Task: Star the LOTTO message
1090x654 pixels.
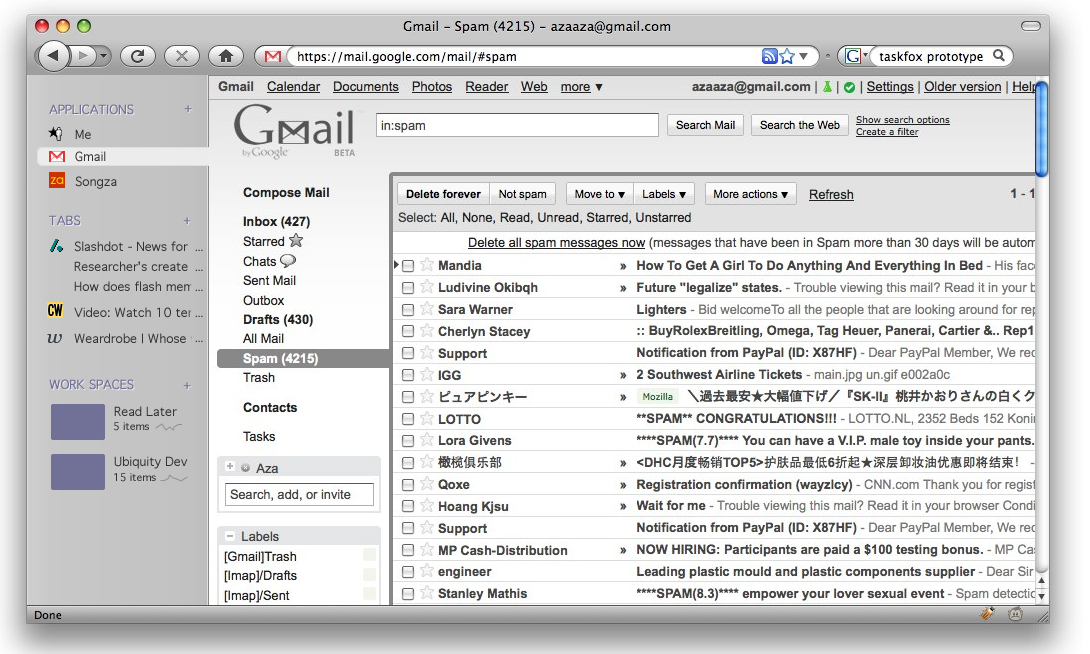Action: (x=427, y=418)
